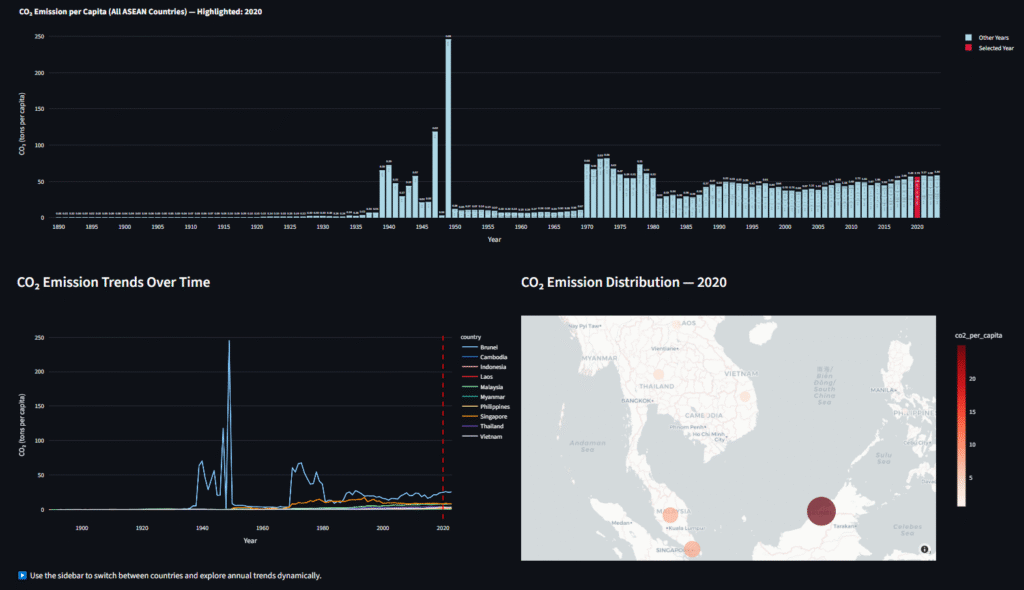Click the red Selected Year legend swatch
This screenshot has width=1024, height=590.
[967, 48]
